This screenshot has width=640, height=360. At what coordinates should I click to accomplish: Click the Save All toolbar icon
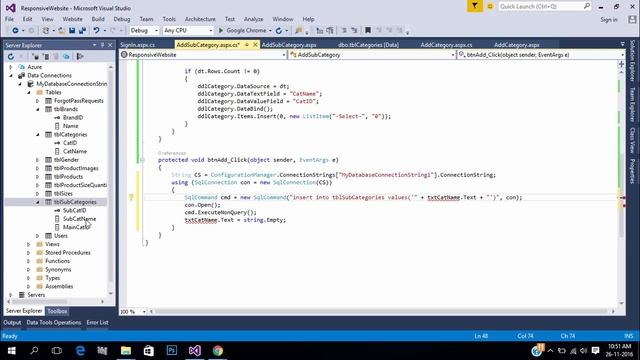(82, 30)
